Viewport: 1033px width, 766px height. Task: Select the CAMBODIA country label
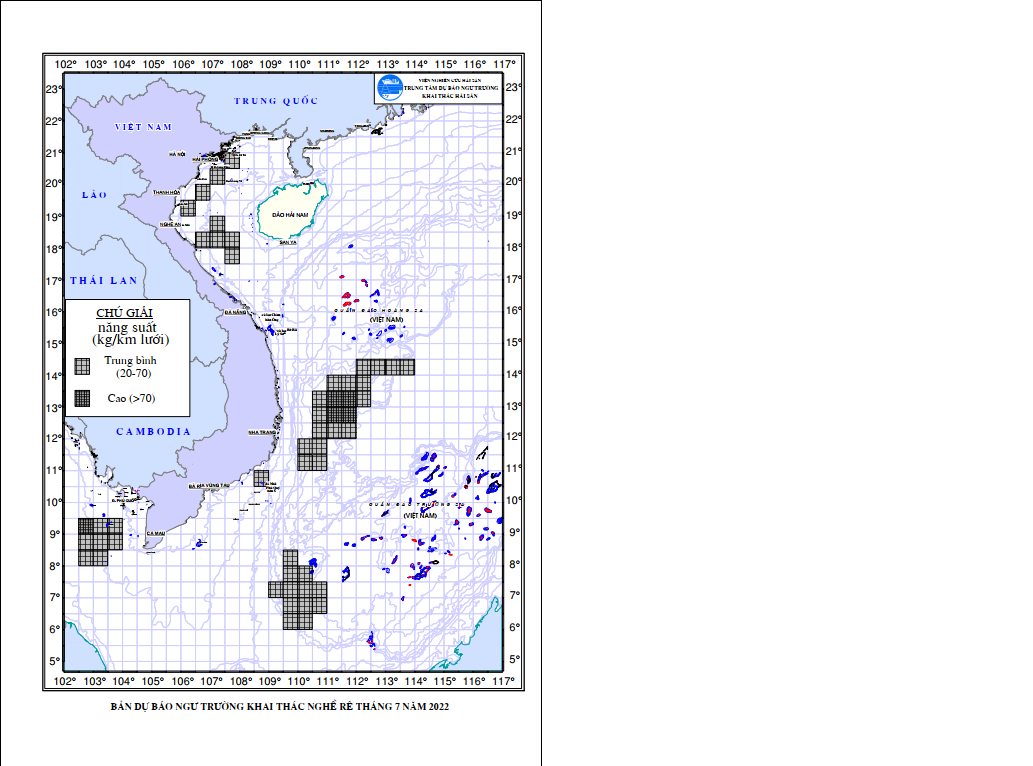154,431
